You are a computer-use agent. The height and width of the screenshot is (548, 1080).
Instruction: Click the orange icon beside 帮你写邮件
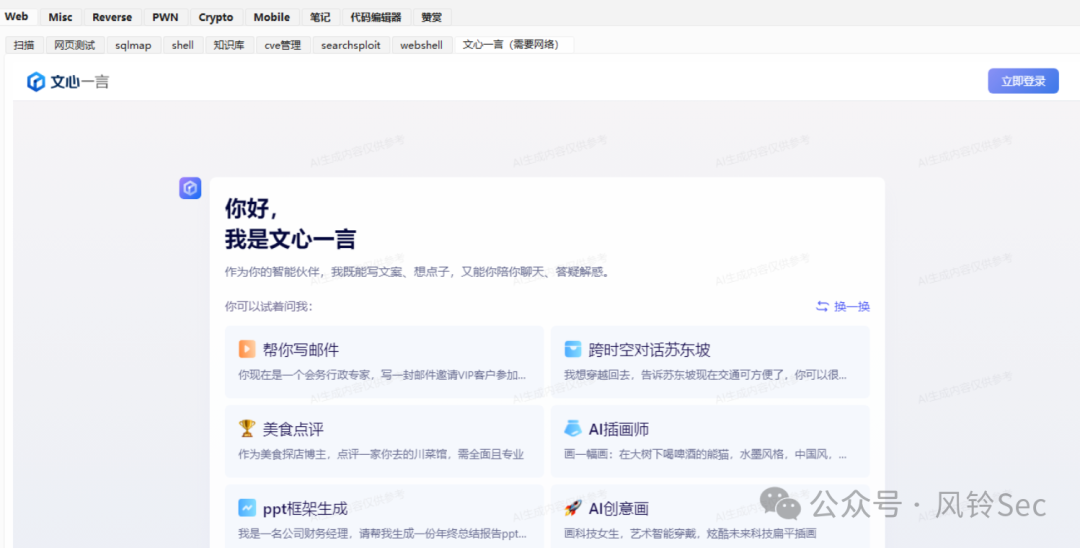pyautogui.click(x=247, y=349)
